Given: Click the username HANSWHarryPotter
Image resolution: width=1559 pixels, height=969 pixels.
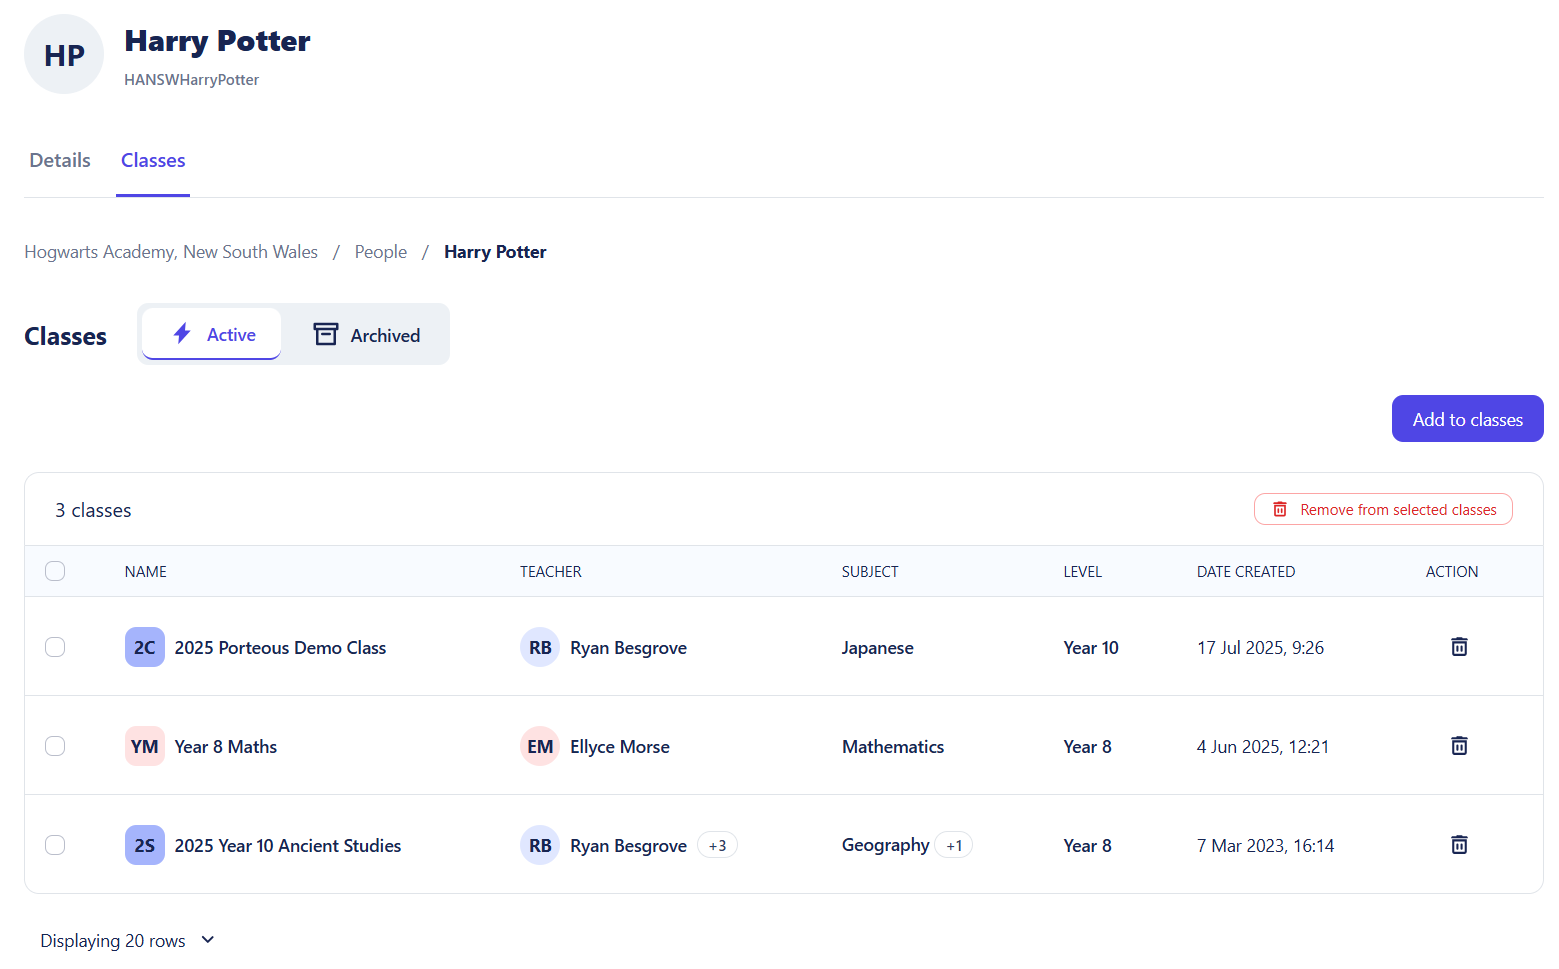Looking at the screenshot, I should 192,80.
